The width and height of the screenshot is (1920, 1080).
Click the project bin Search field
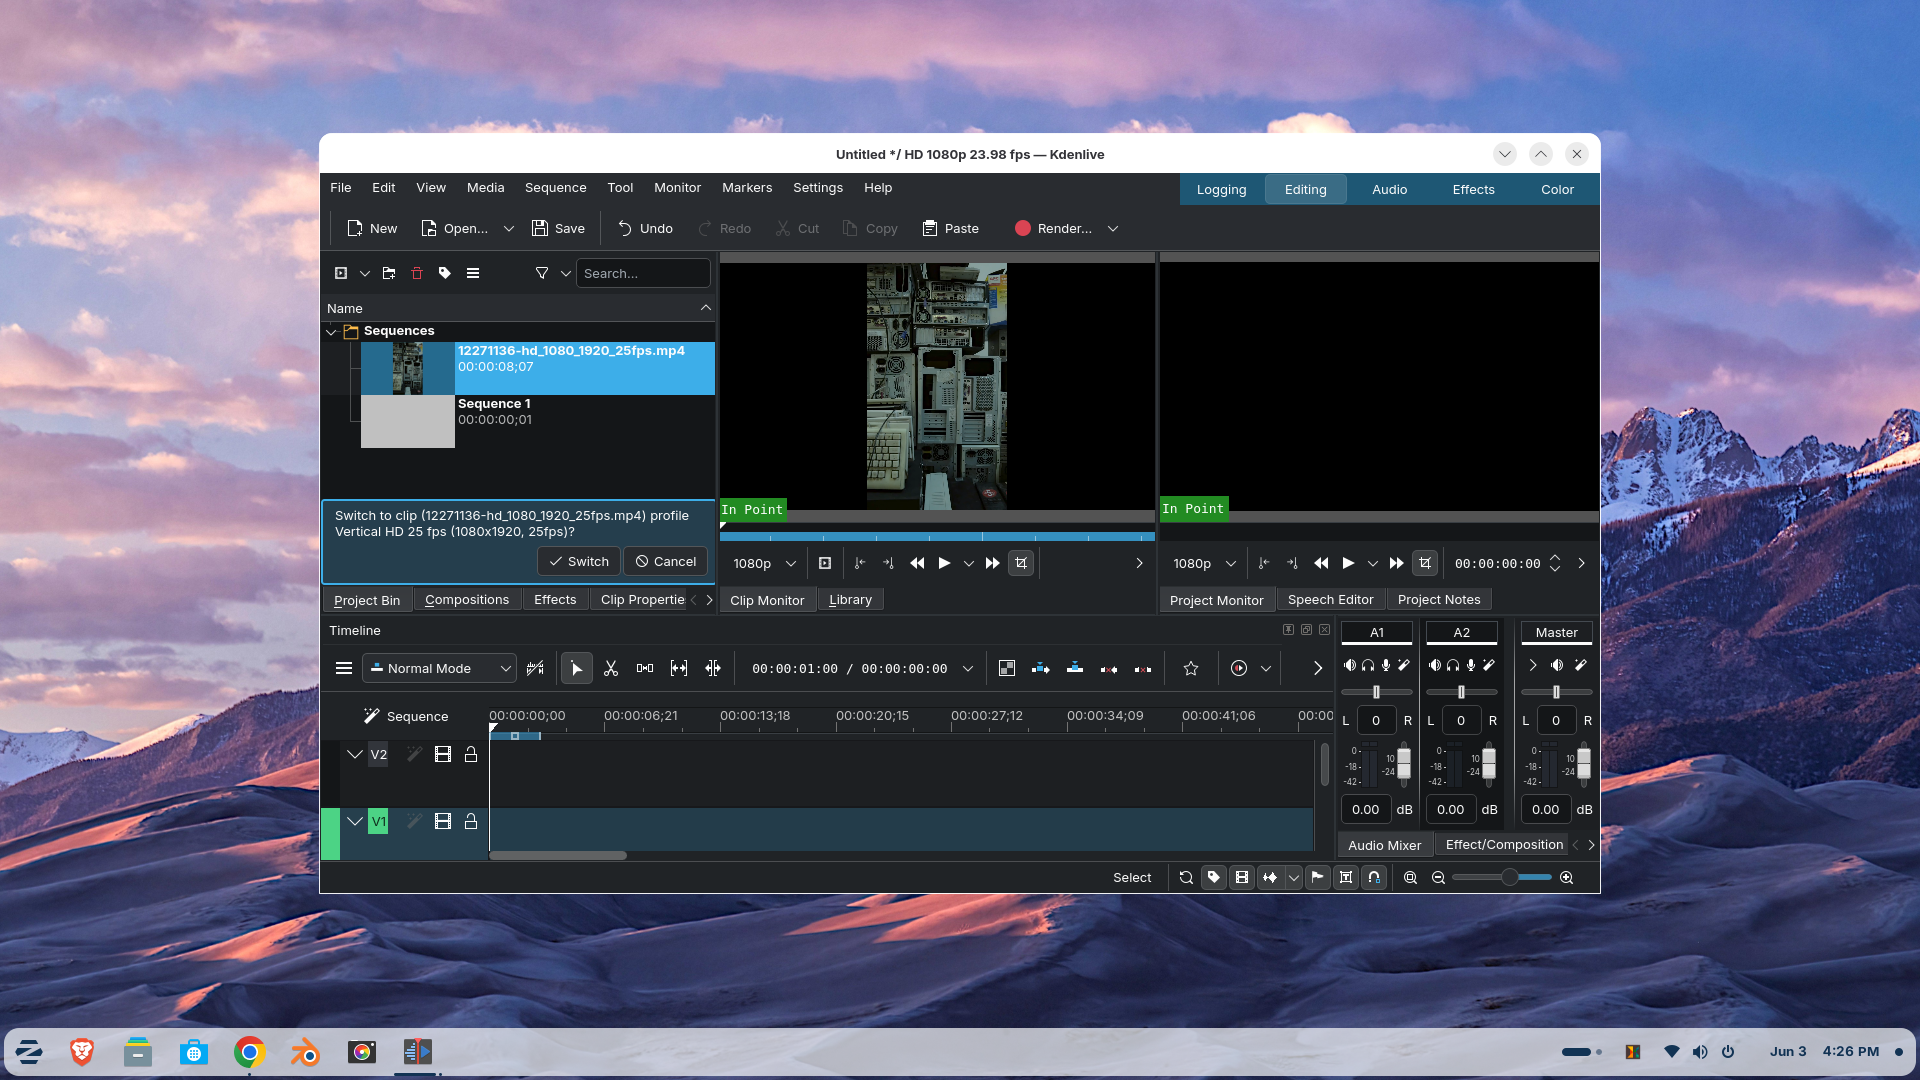[x=643, y=273]
